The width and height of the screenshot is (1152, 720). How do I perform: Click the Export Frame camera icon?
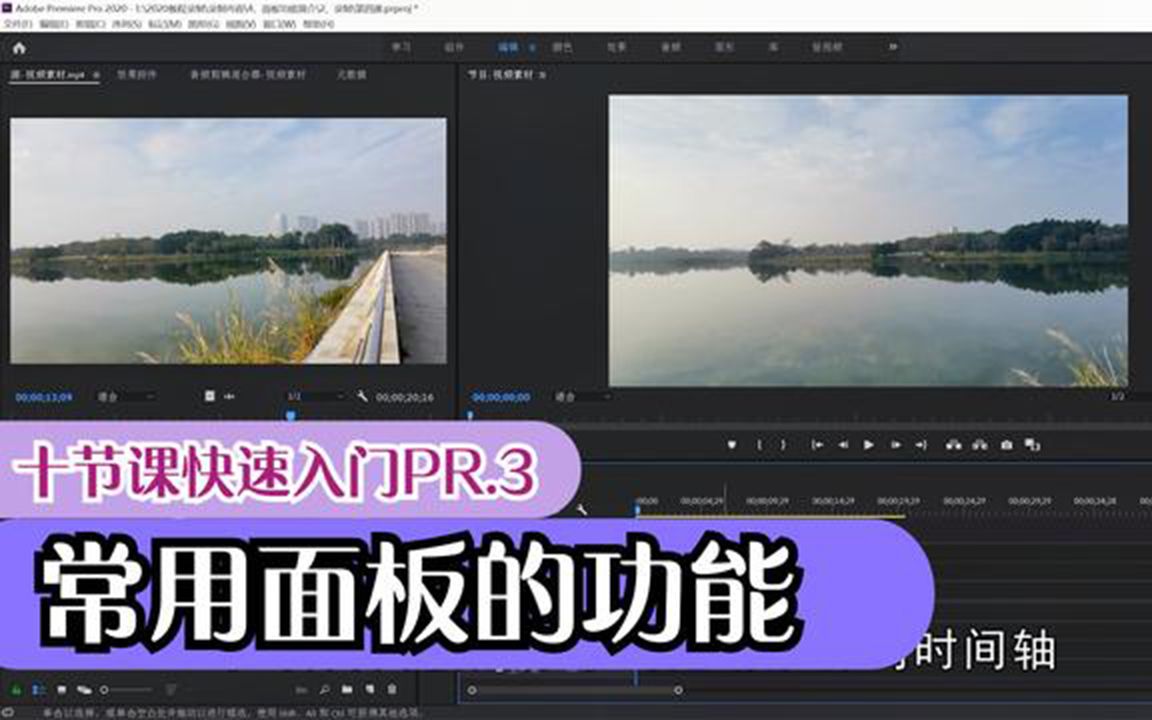1007,443
